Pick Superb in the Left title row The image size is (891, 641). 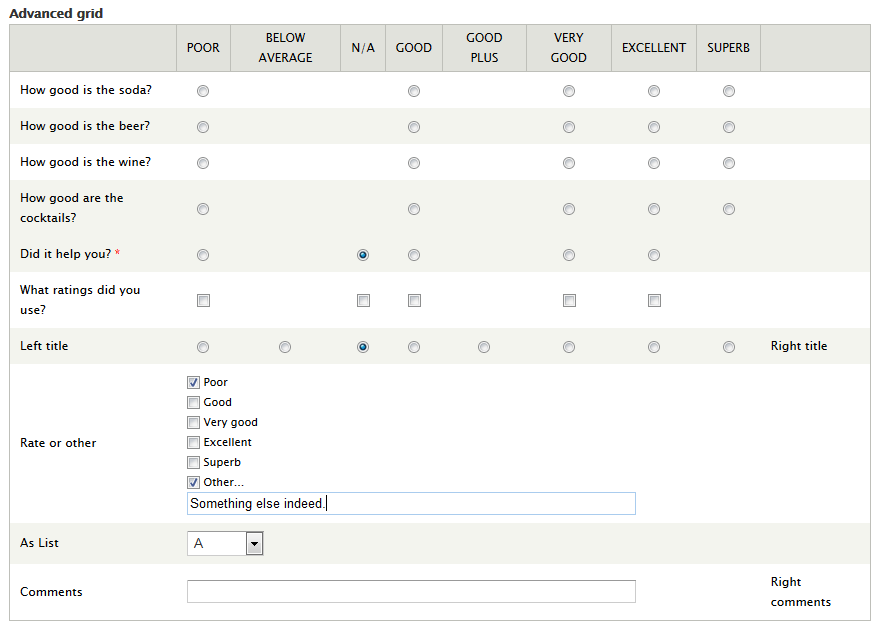[x=729, y=347]
